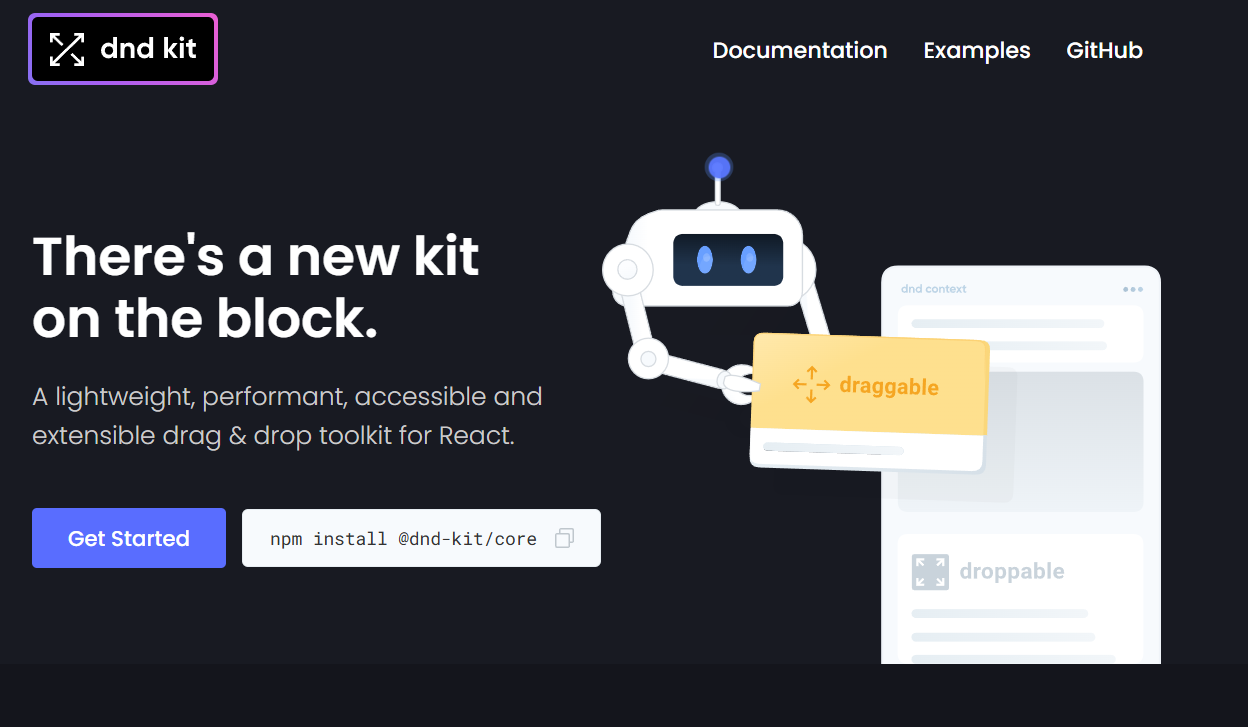Click the draggable move-arrows icon
The width and height of the screenshot is (1248, 727).
811,385
